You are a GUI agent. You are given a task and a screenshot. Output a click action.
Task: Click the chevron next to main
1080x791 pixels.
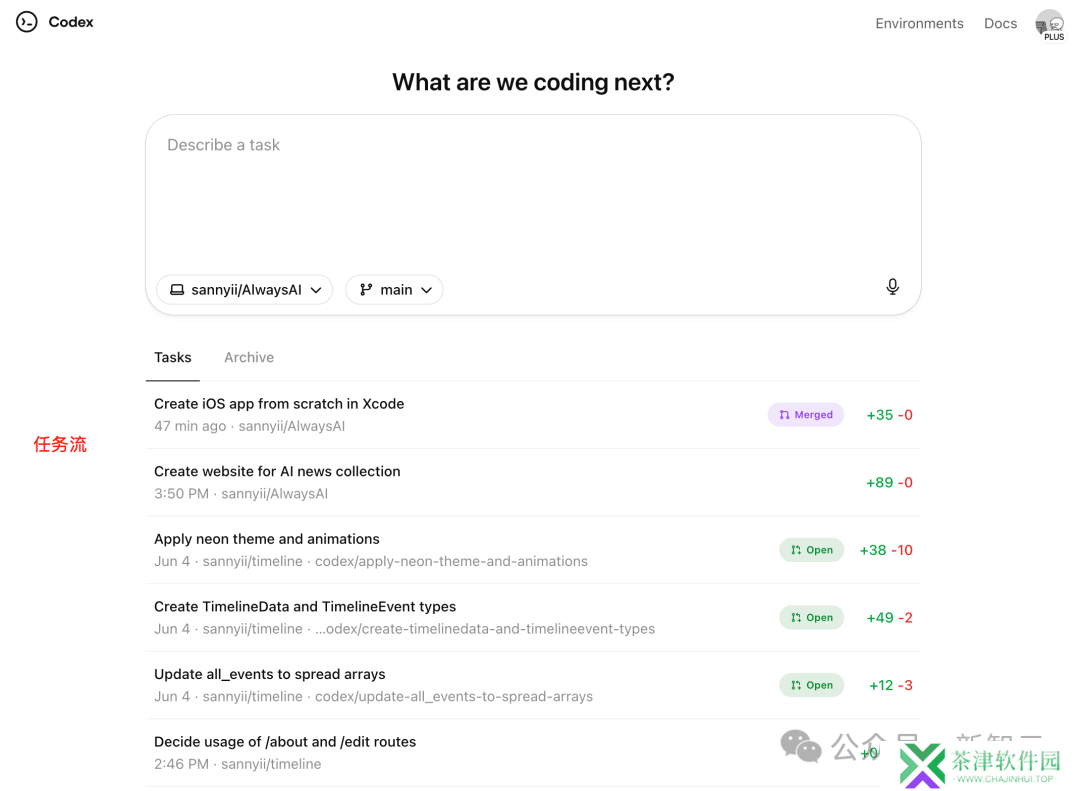pyautogui.click(x=426, y=290)
